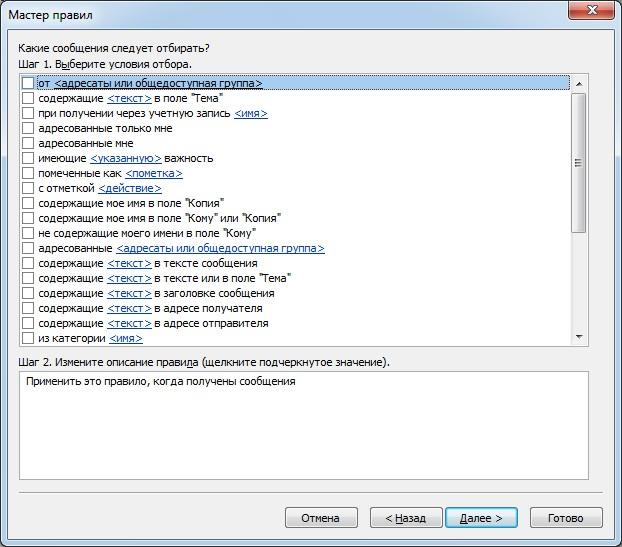622x547 pixels.
Task: Finish the wizard with Готово button
Action: [566, 518]
